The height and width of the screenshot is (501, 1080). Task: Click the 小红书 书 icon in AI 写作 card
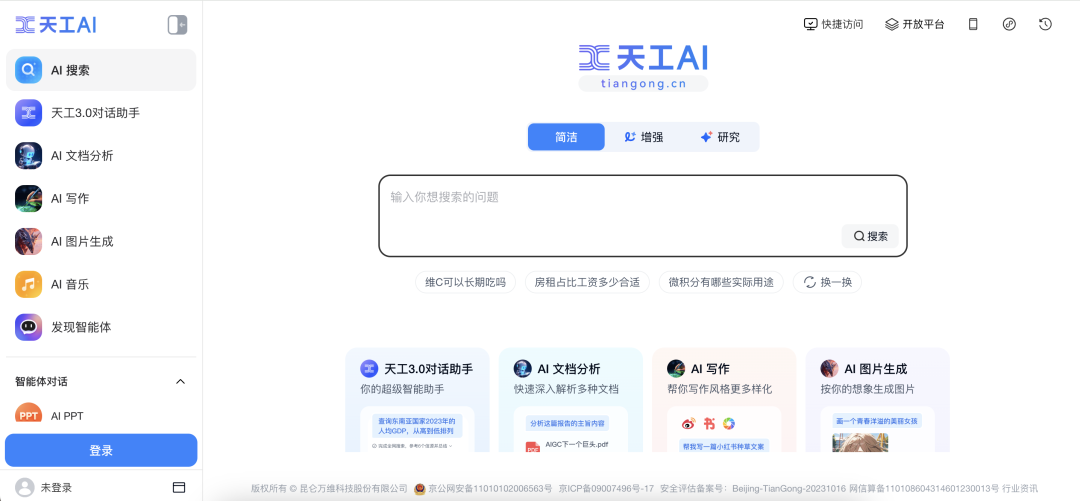tap(709, 422)
